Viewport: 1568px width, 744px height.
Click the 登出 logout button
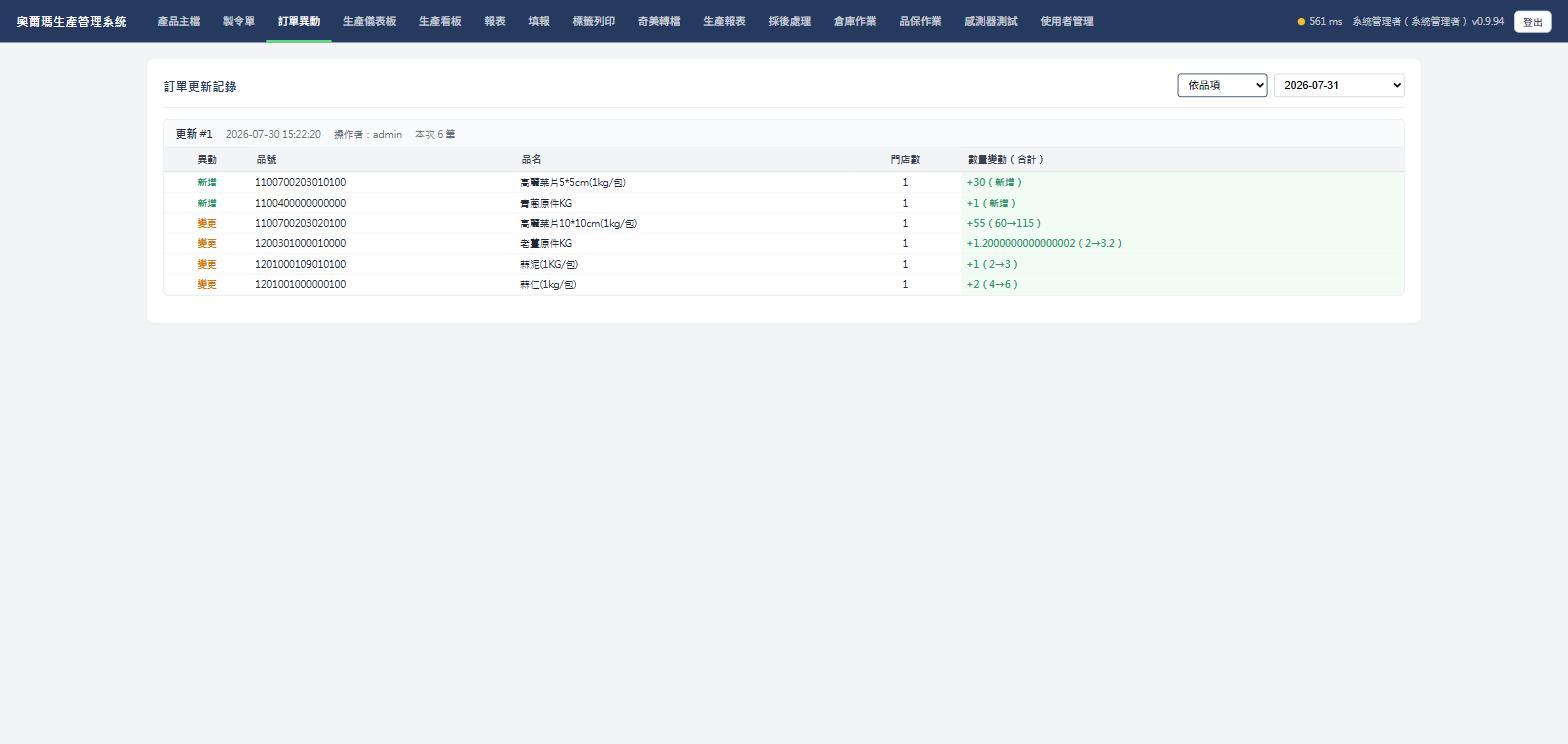click(x=1533, y=22)
